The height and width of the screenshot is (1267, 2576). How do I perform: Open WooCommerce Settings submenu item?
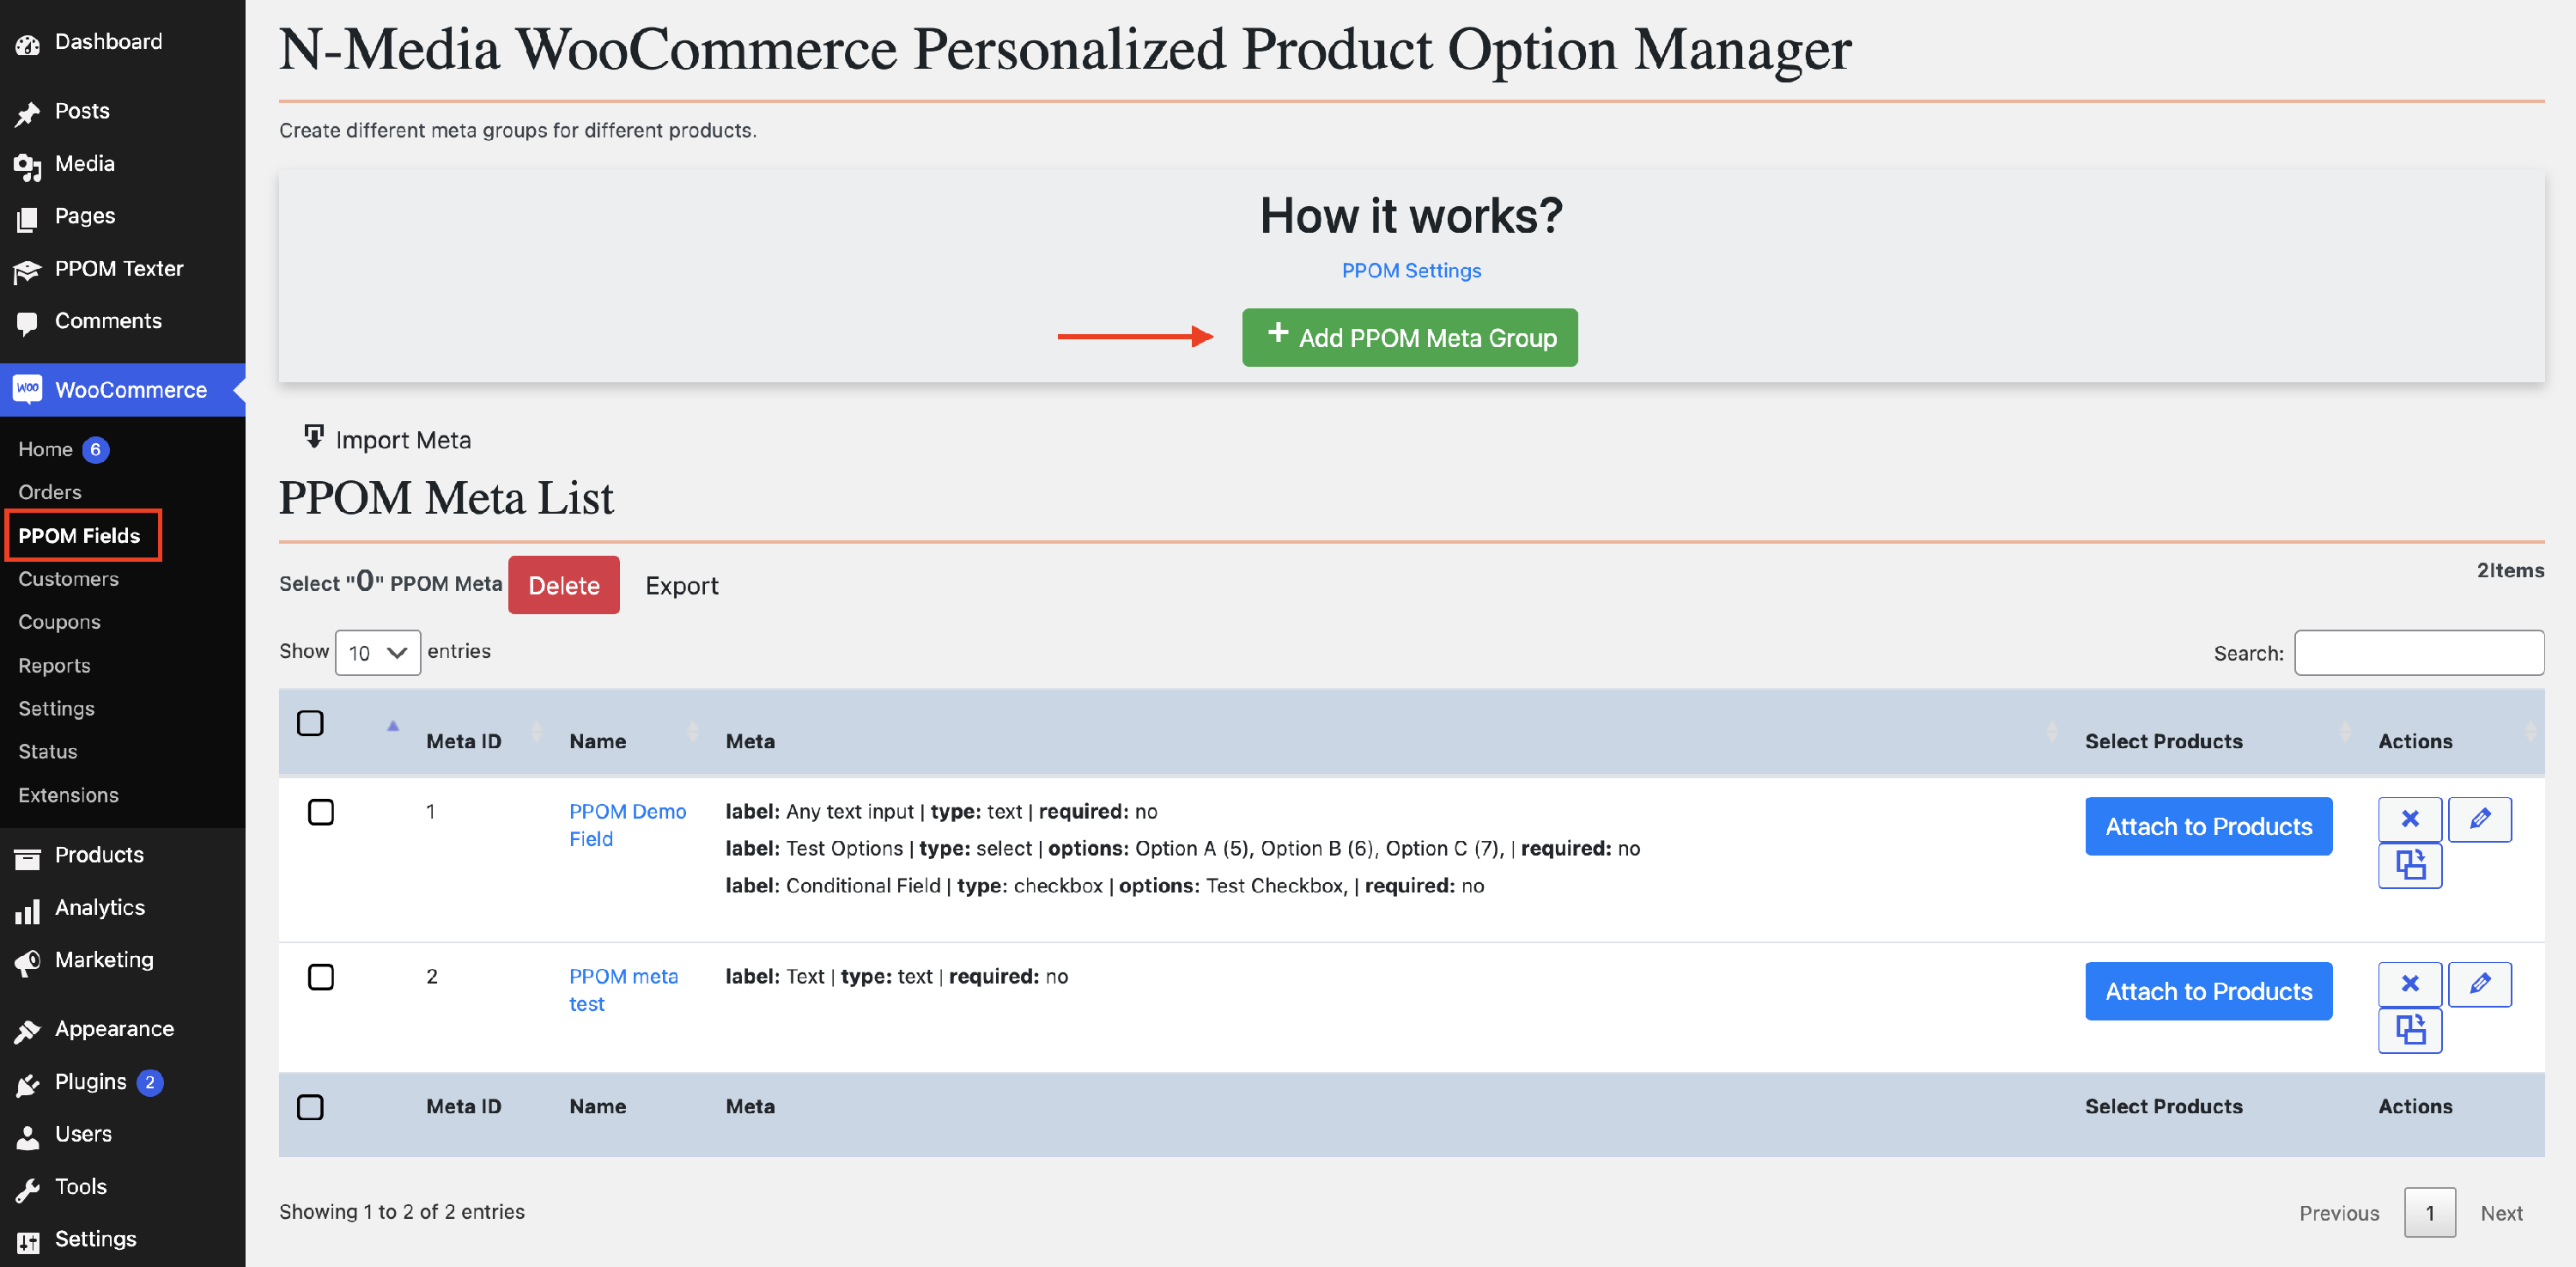56,709
